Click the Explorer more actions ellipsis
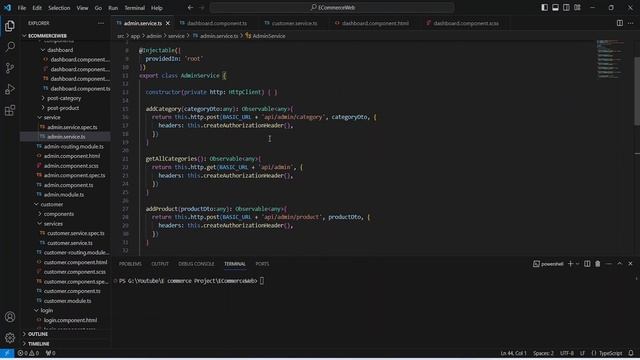This screenshot has height=360, width=640. tap(101, 23)
